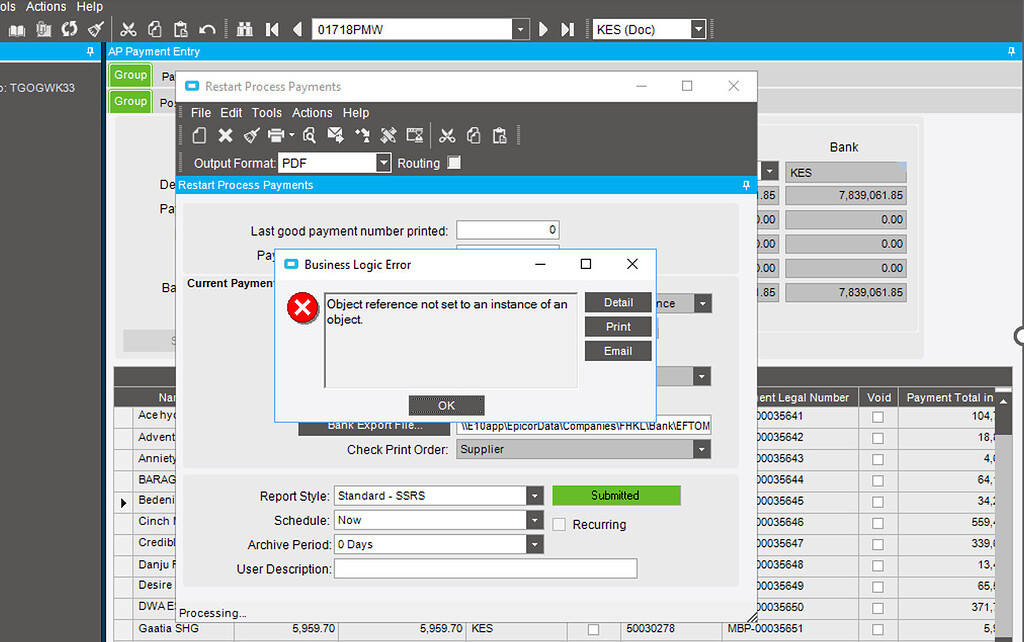Enable the Routing checkbox

[452, 163]
